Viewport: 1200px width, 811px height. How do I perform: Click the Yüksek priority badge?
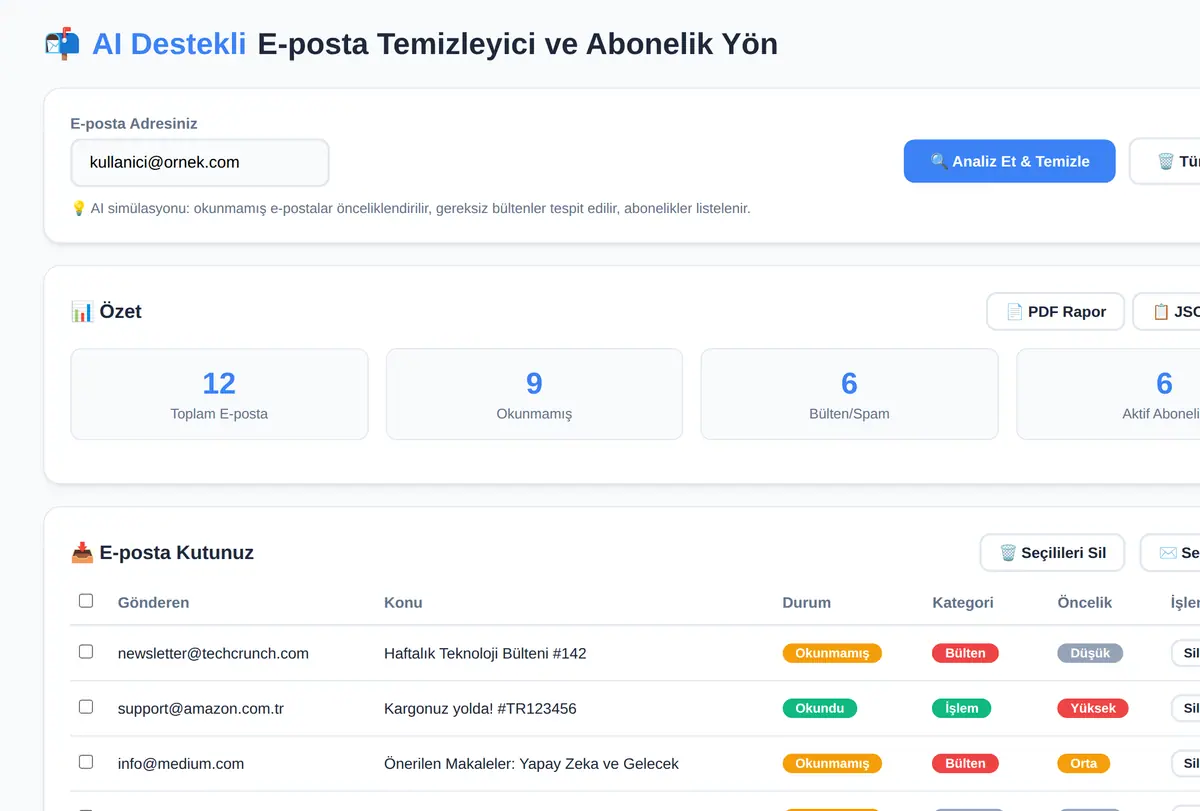(1093, 708)
